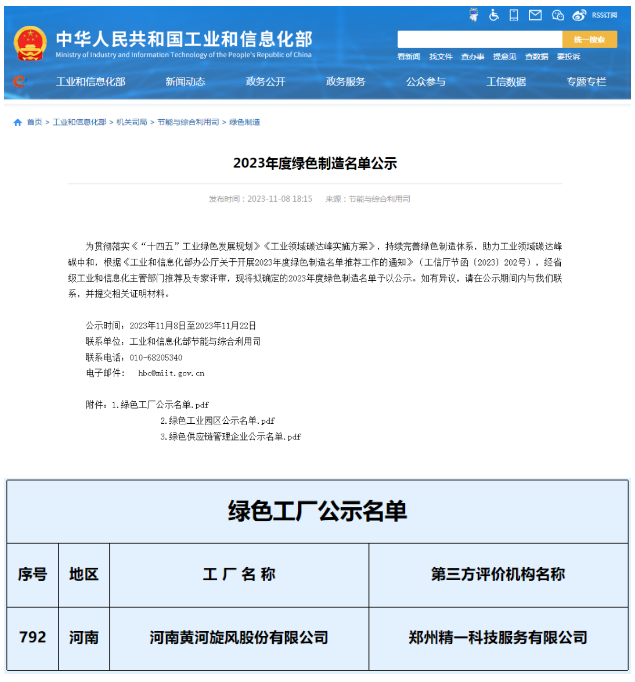Open the RSS订阅 link
This screenshot has width=635, height=682.
(605, 15)
